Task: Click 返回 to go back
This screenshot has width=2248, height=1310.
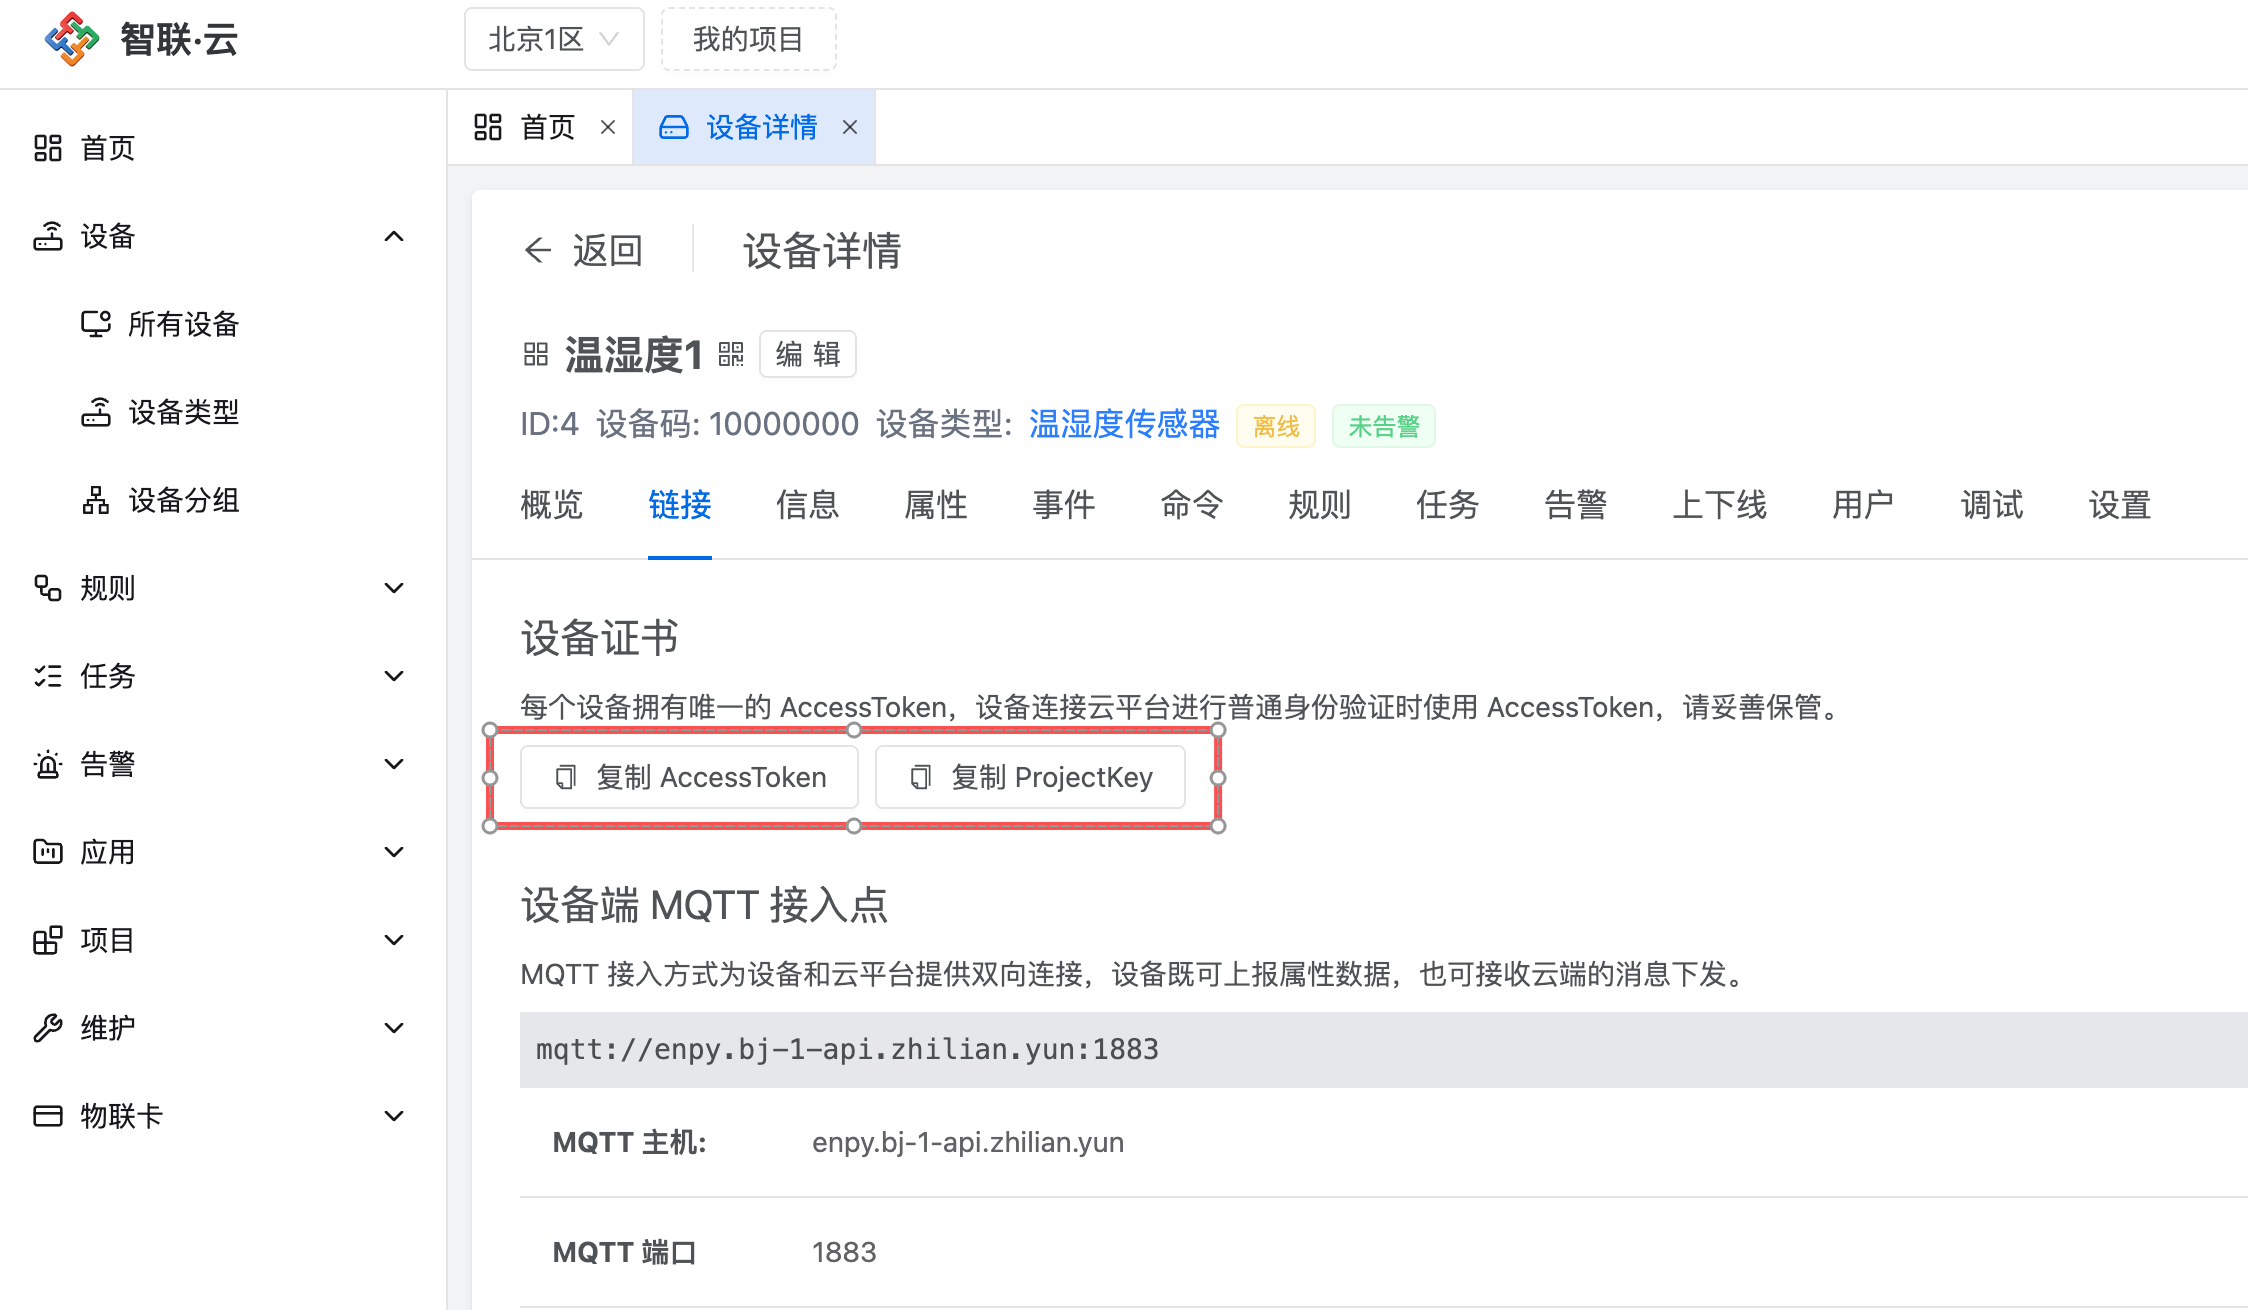Action: (584, 250)
